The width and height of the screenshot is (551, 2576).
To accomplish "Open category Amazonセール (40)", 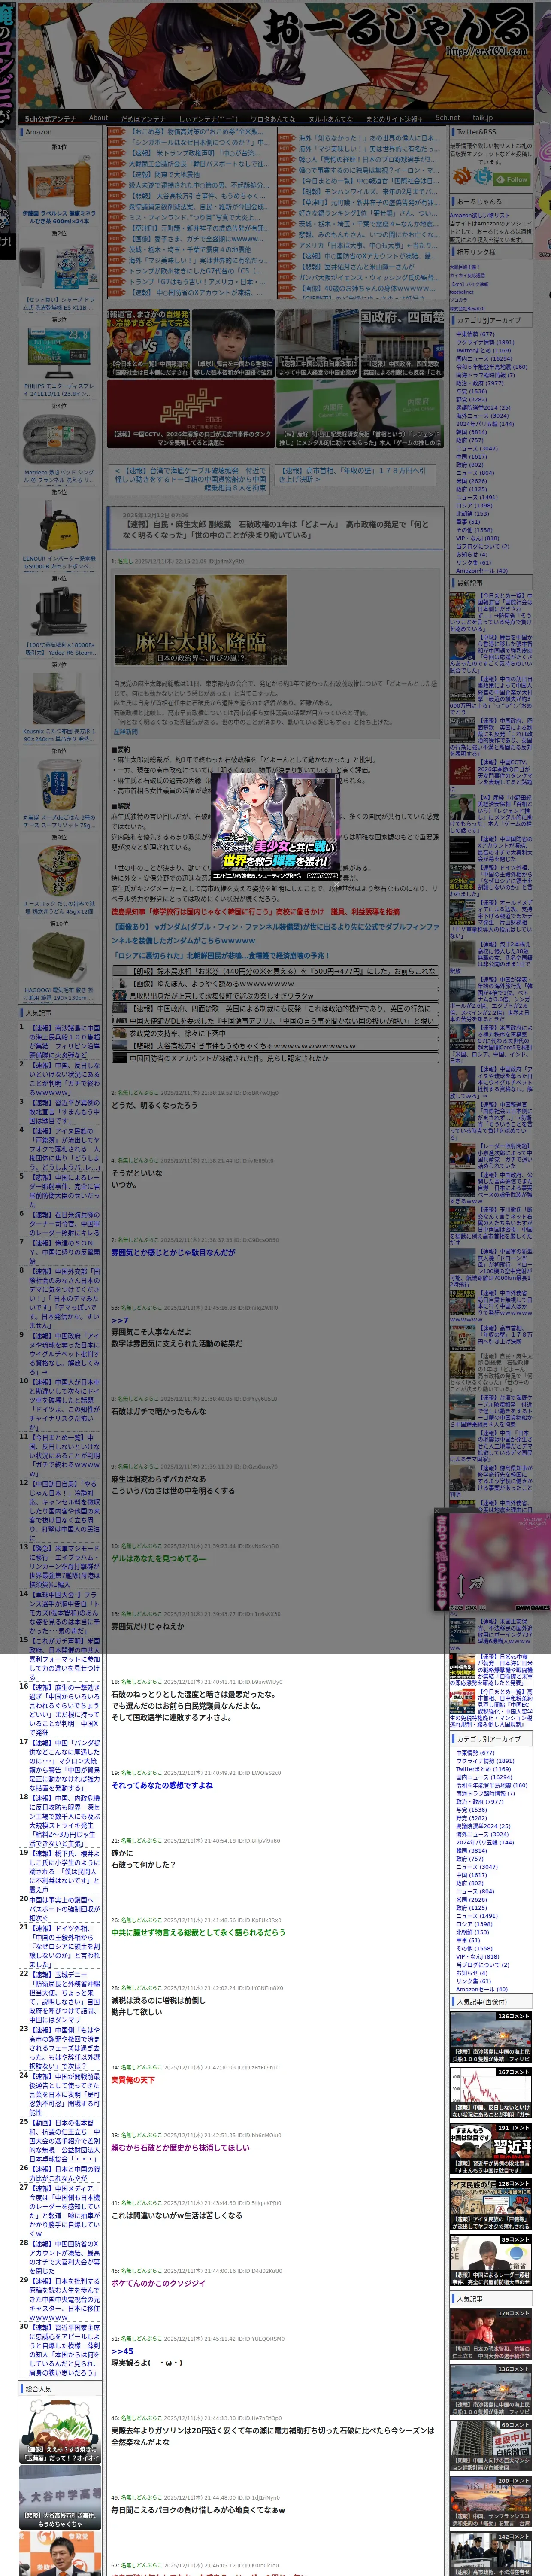I will 482,571.
